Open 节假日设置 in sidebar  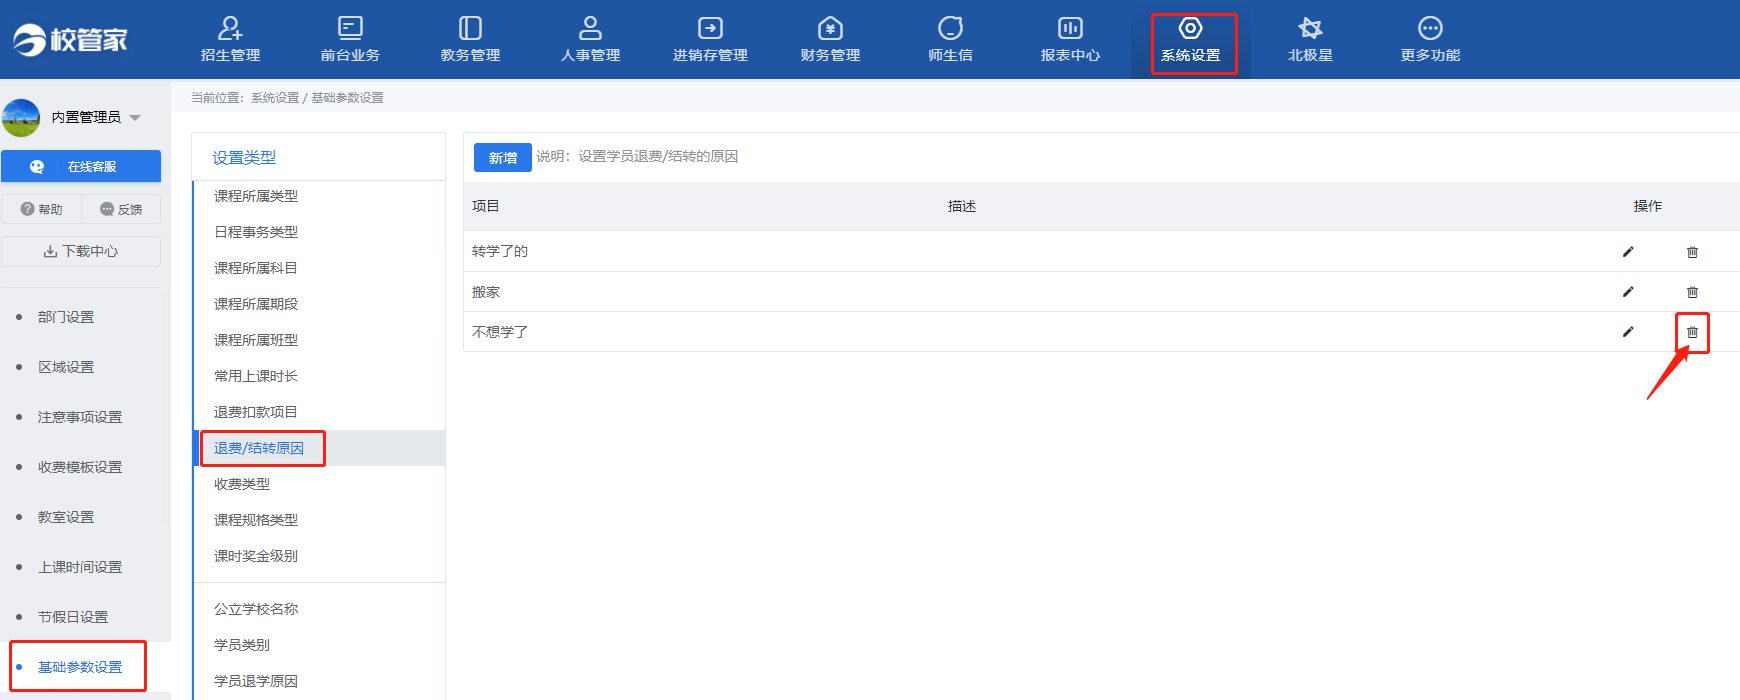[x=73, y=617]
